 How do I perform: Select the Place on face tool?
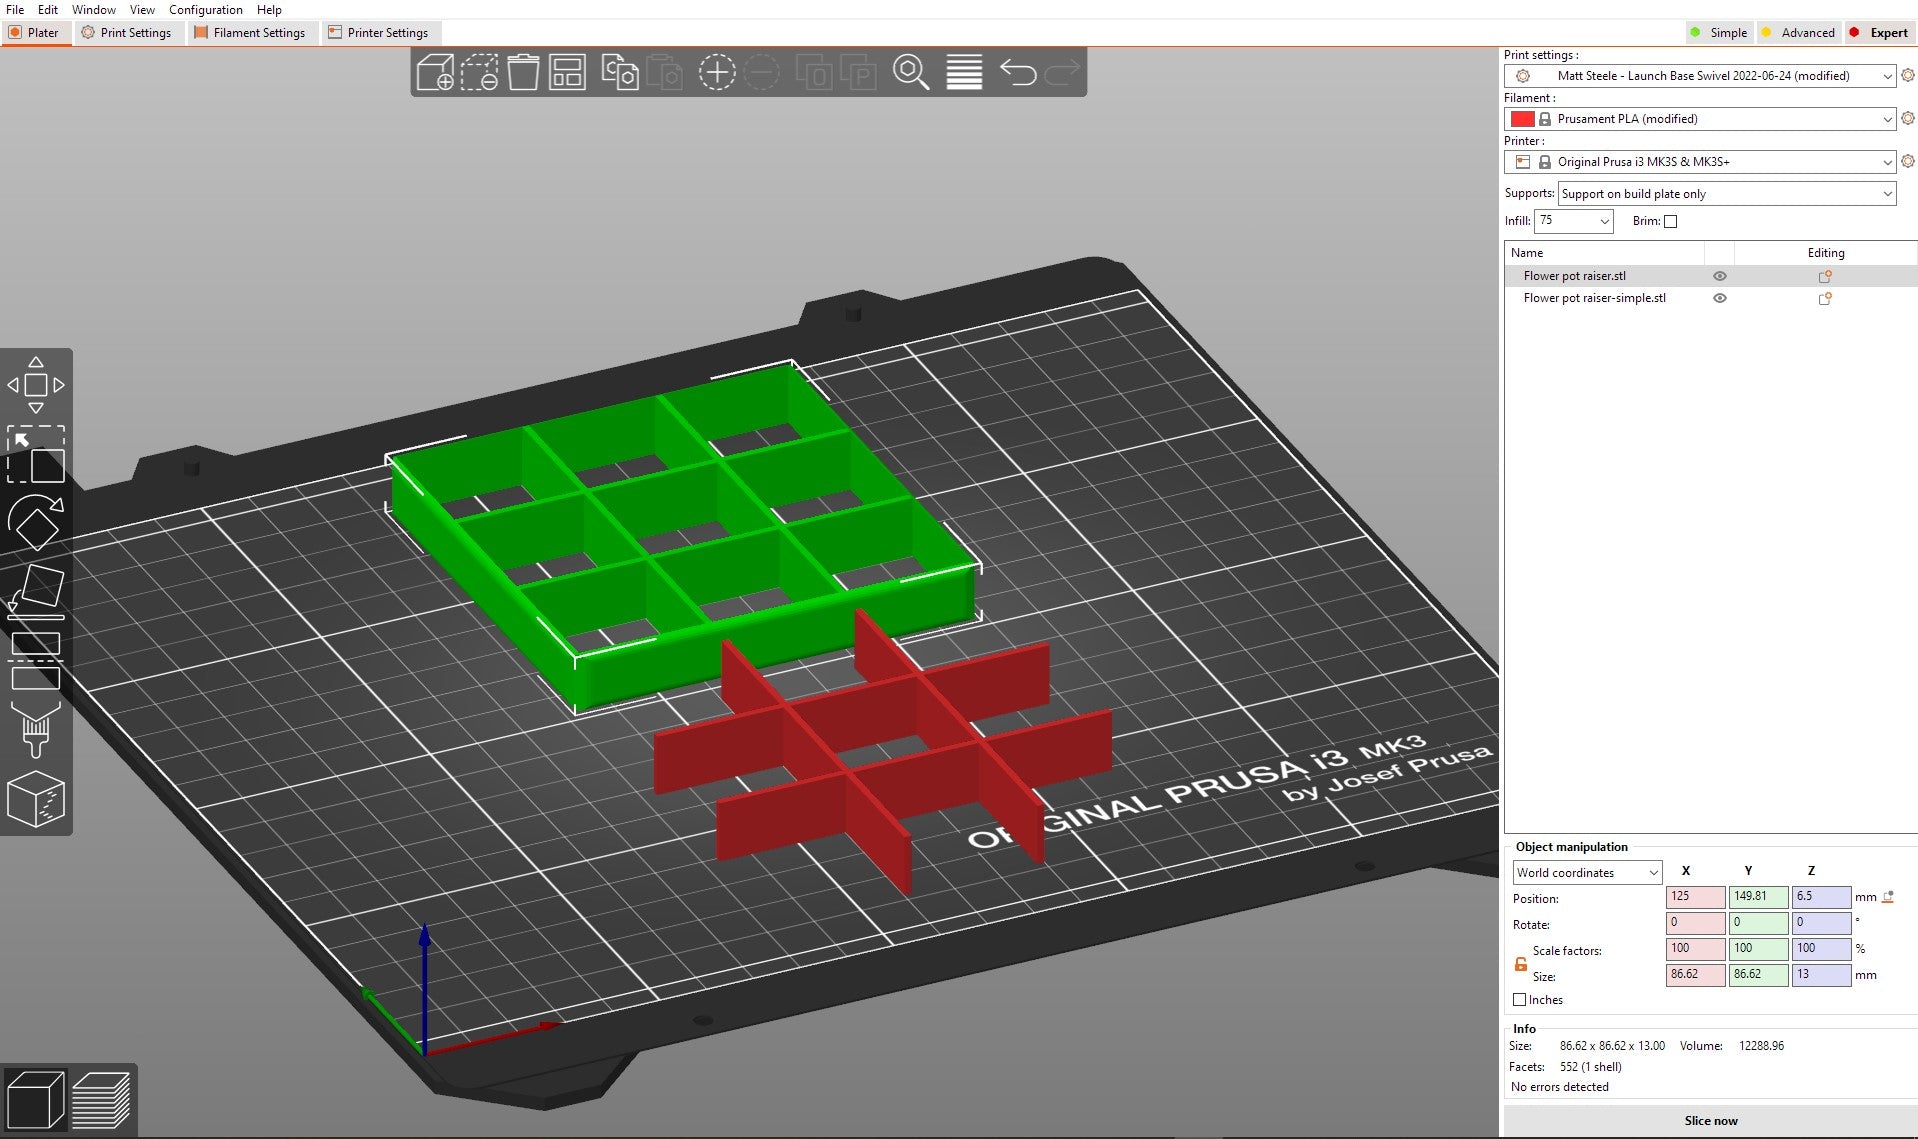36,590
